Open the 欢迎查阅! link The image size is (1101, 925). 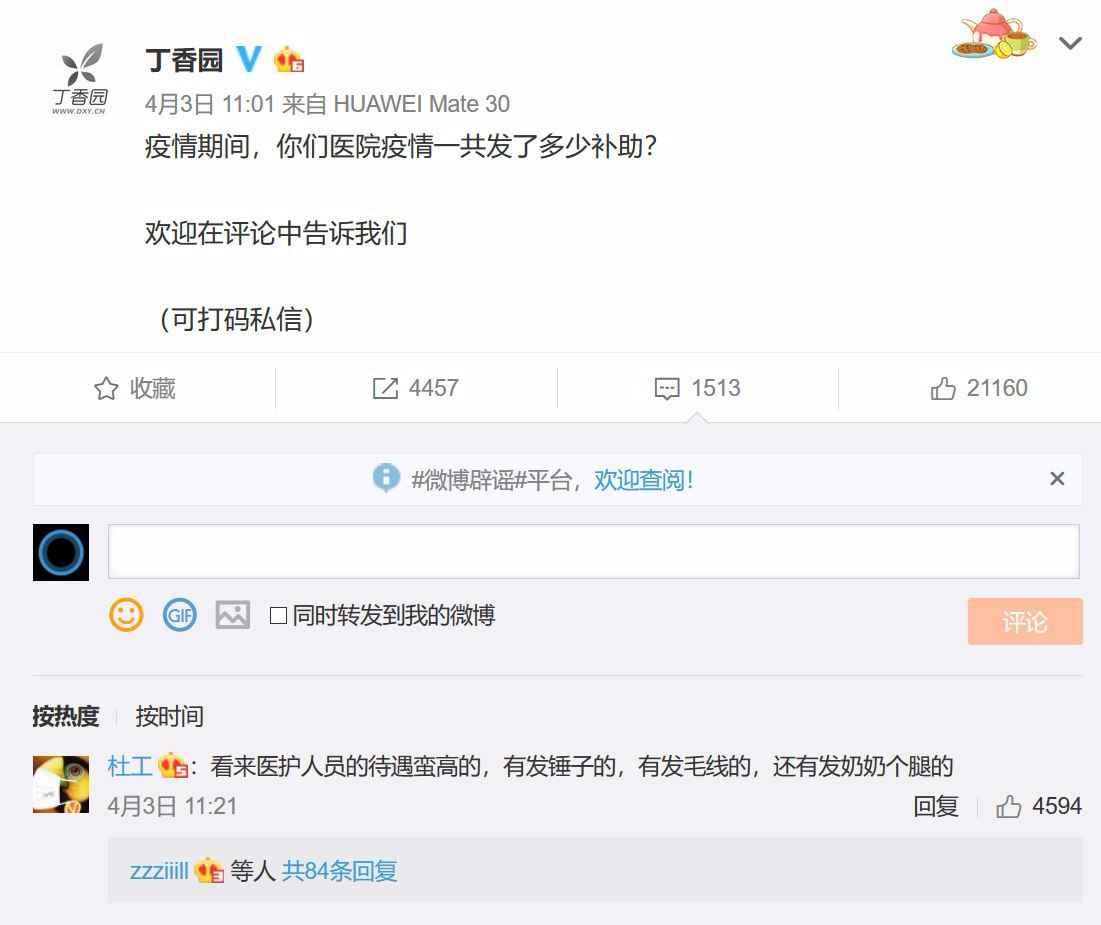643,480
